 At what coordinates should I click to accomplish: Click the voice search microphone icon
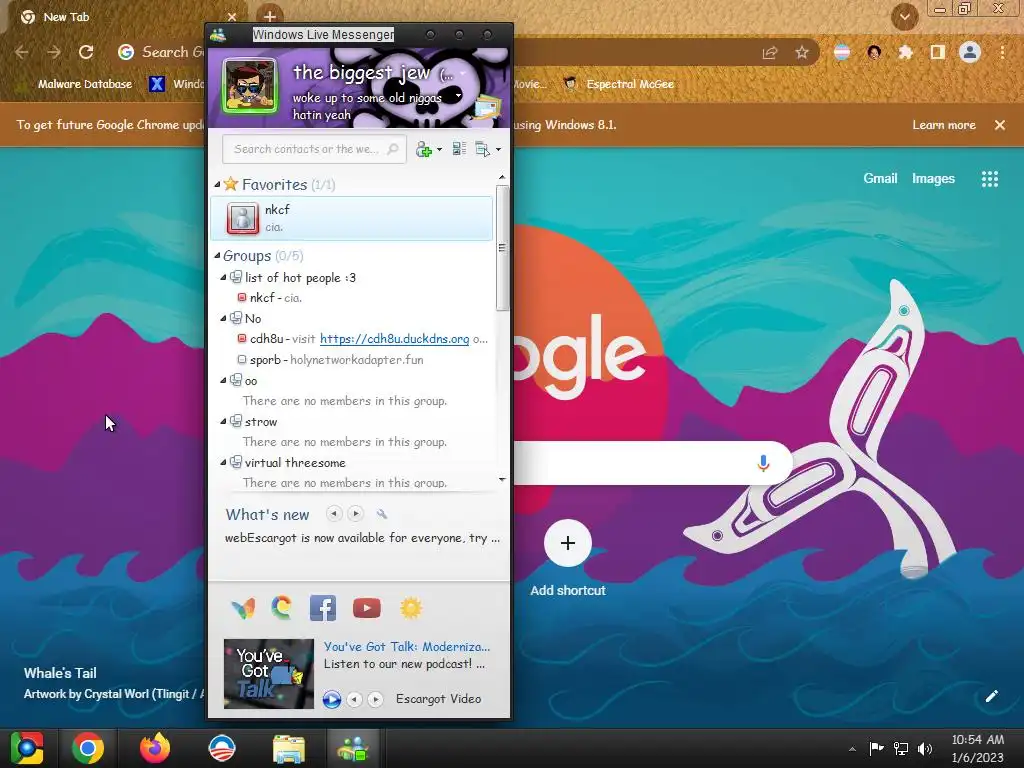click(763, 463)
